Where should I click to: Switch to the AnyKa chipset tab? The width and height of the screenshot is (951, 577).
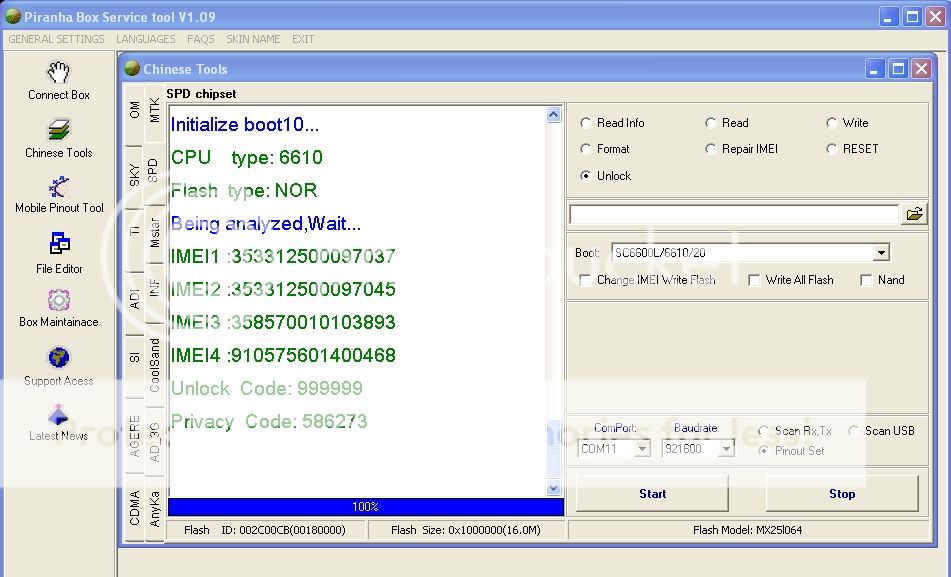point(155,508)
